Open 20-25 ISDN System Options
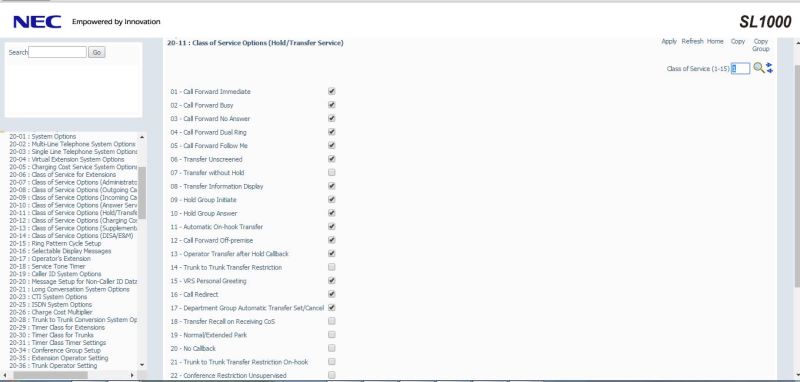 51,304
